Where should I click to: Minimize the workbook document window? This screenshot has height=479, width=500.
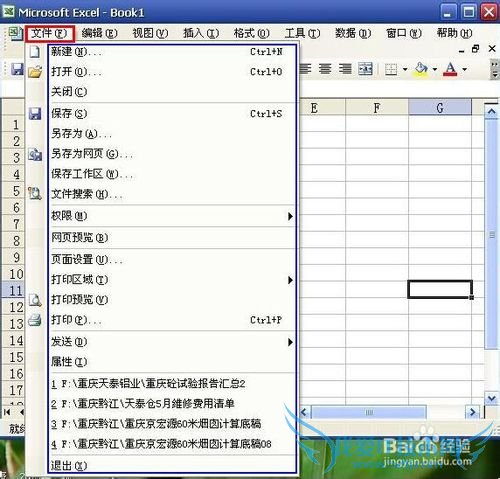461,50
